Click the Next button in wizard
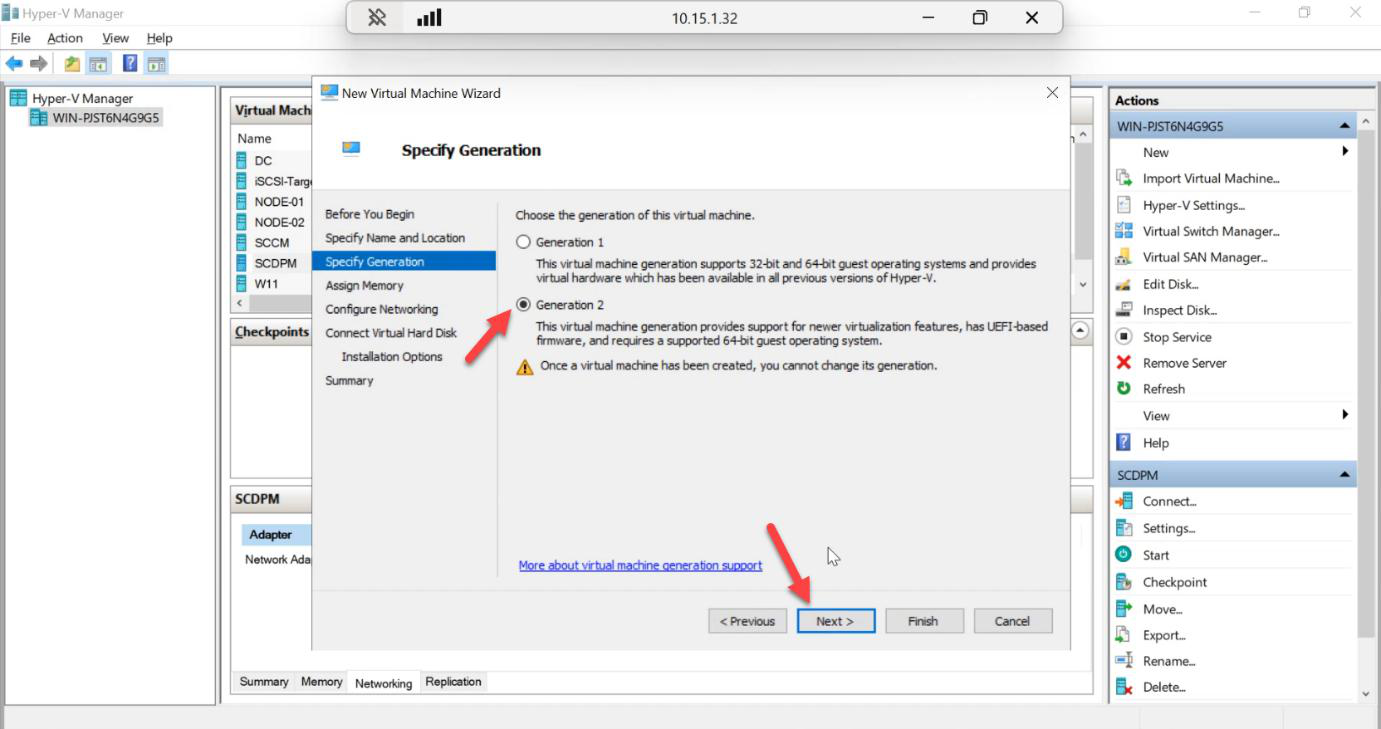The image size is (1381, 729). coord(836,621)
